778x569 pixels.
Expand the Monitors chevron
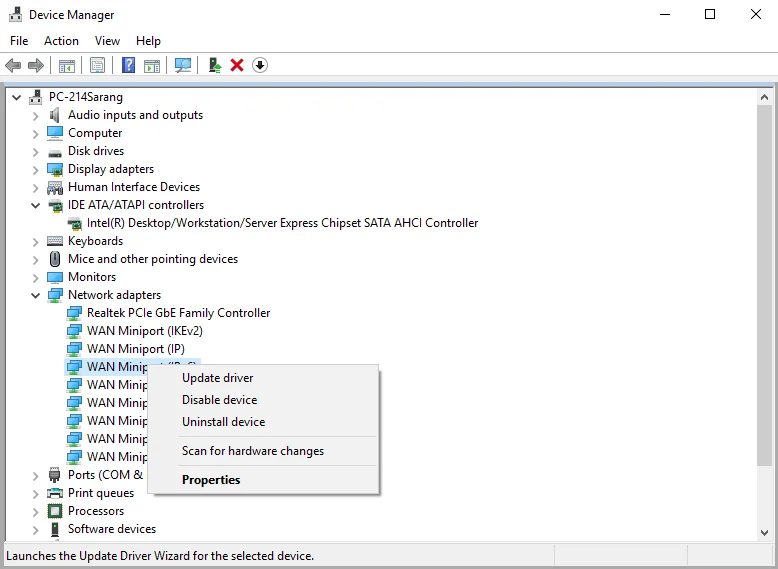click(35, 277)
